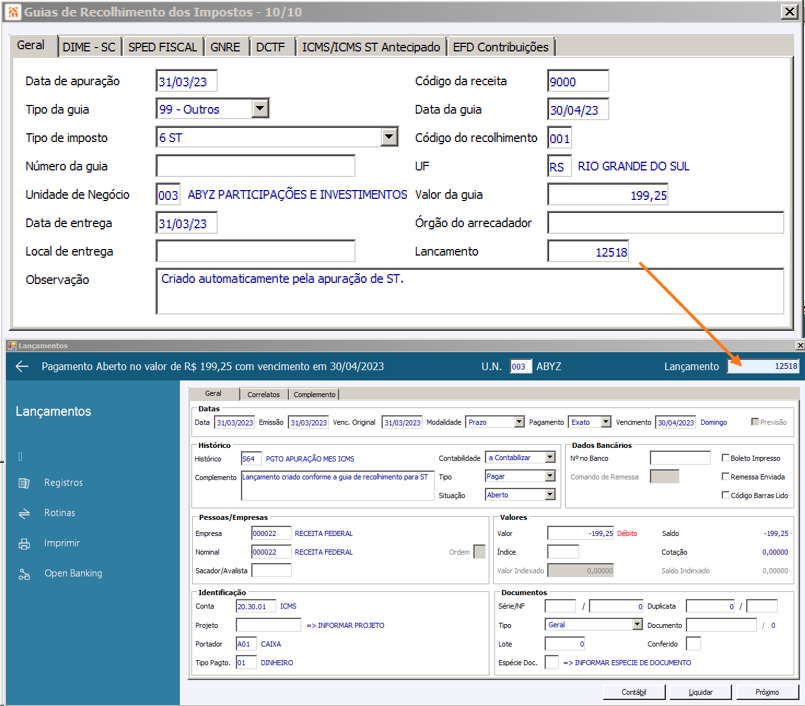
Task: Click the Contábil button
Action: (634, 692)
